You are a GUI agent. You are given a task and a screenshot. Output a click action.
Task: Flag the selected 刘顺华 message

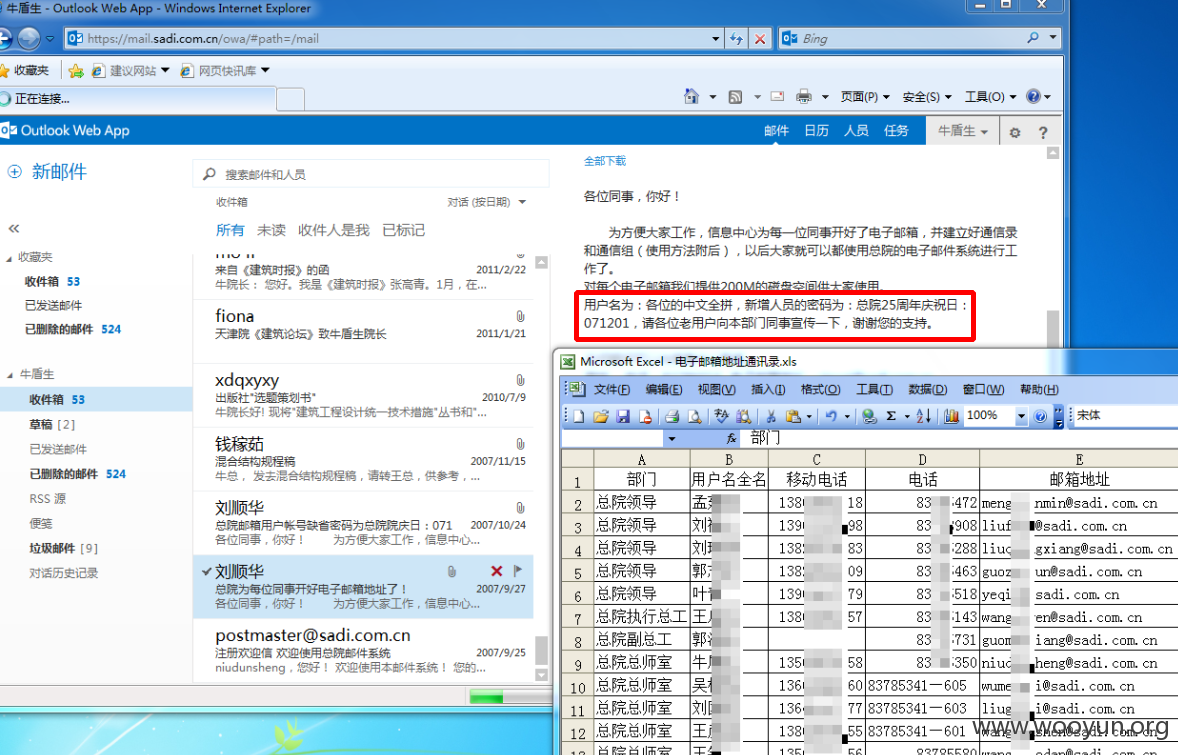tap(518, 571)
